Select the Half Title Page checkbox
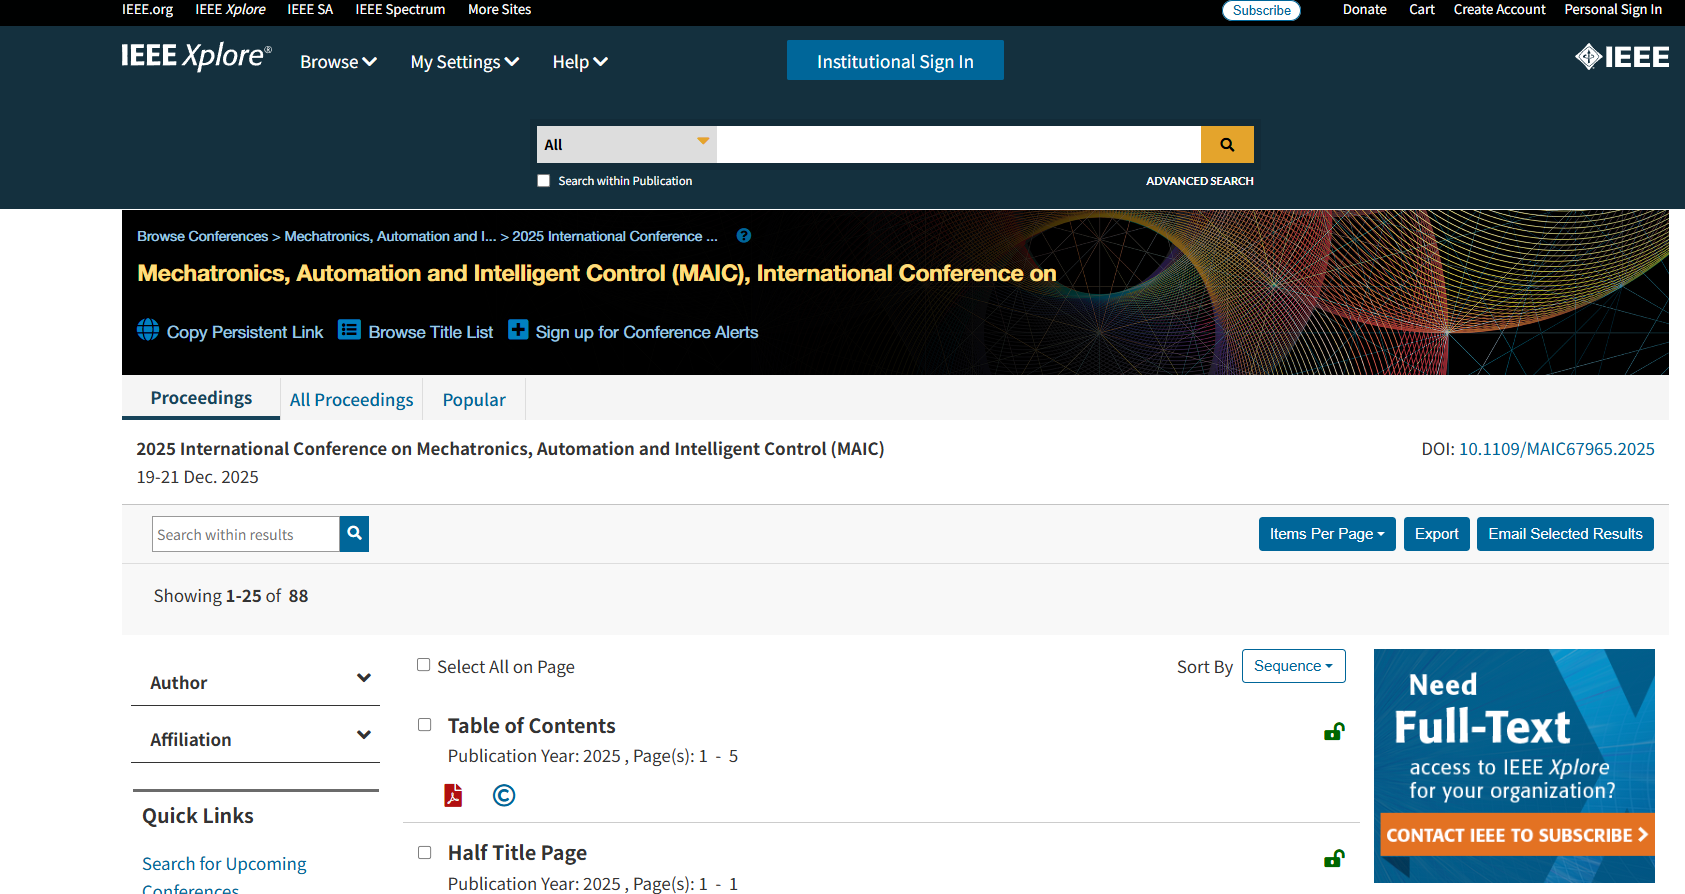This screenshot has height=894, width=1685. click(425, 853)
